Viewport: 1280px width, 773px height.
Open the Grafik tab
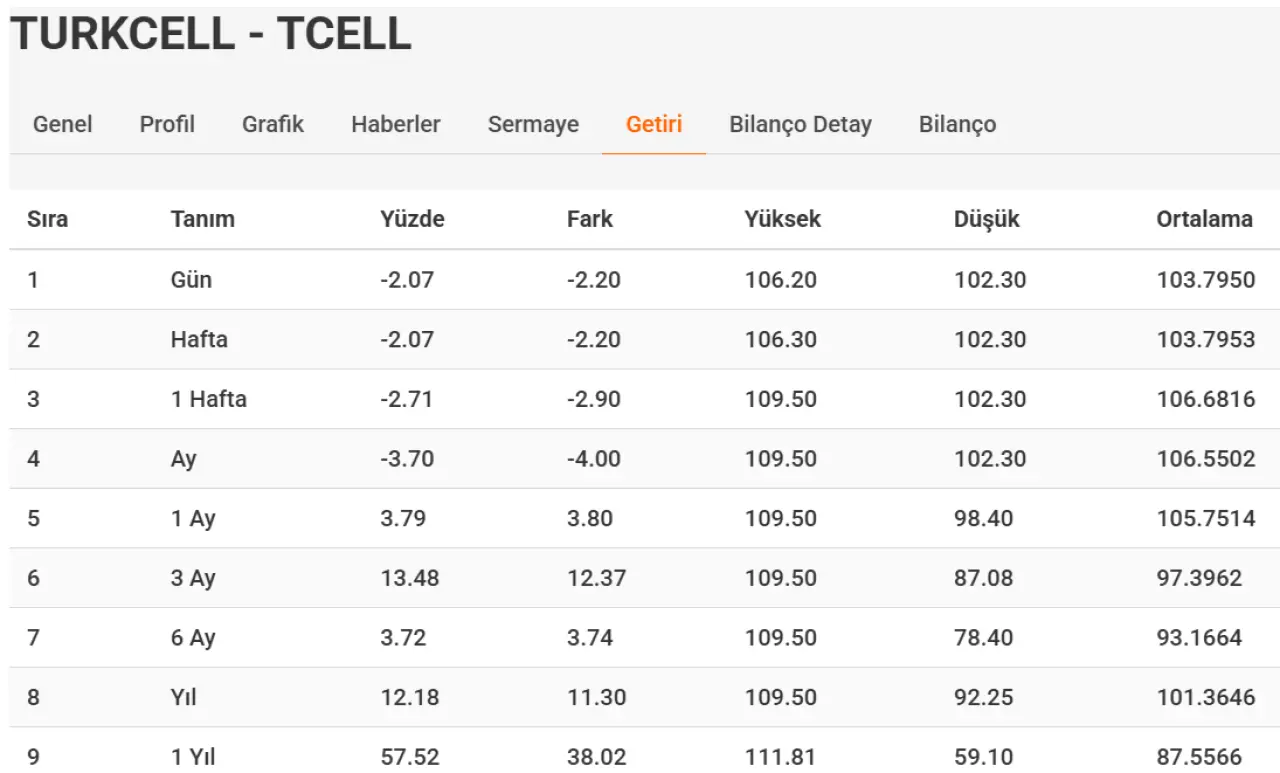point(273,124)
